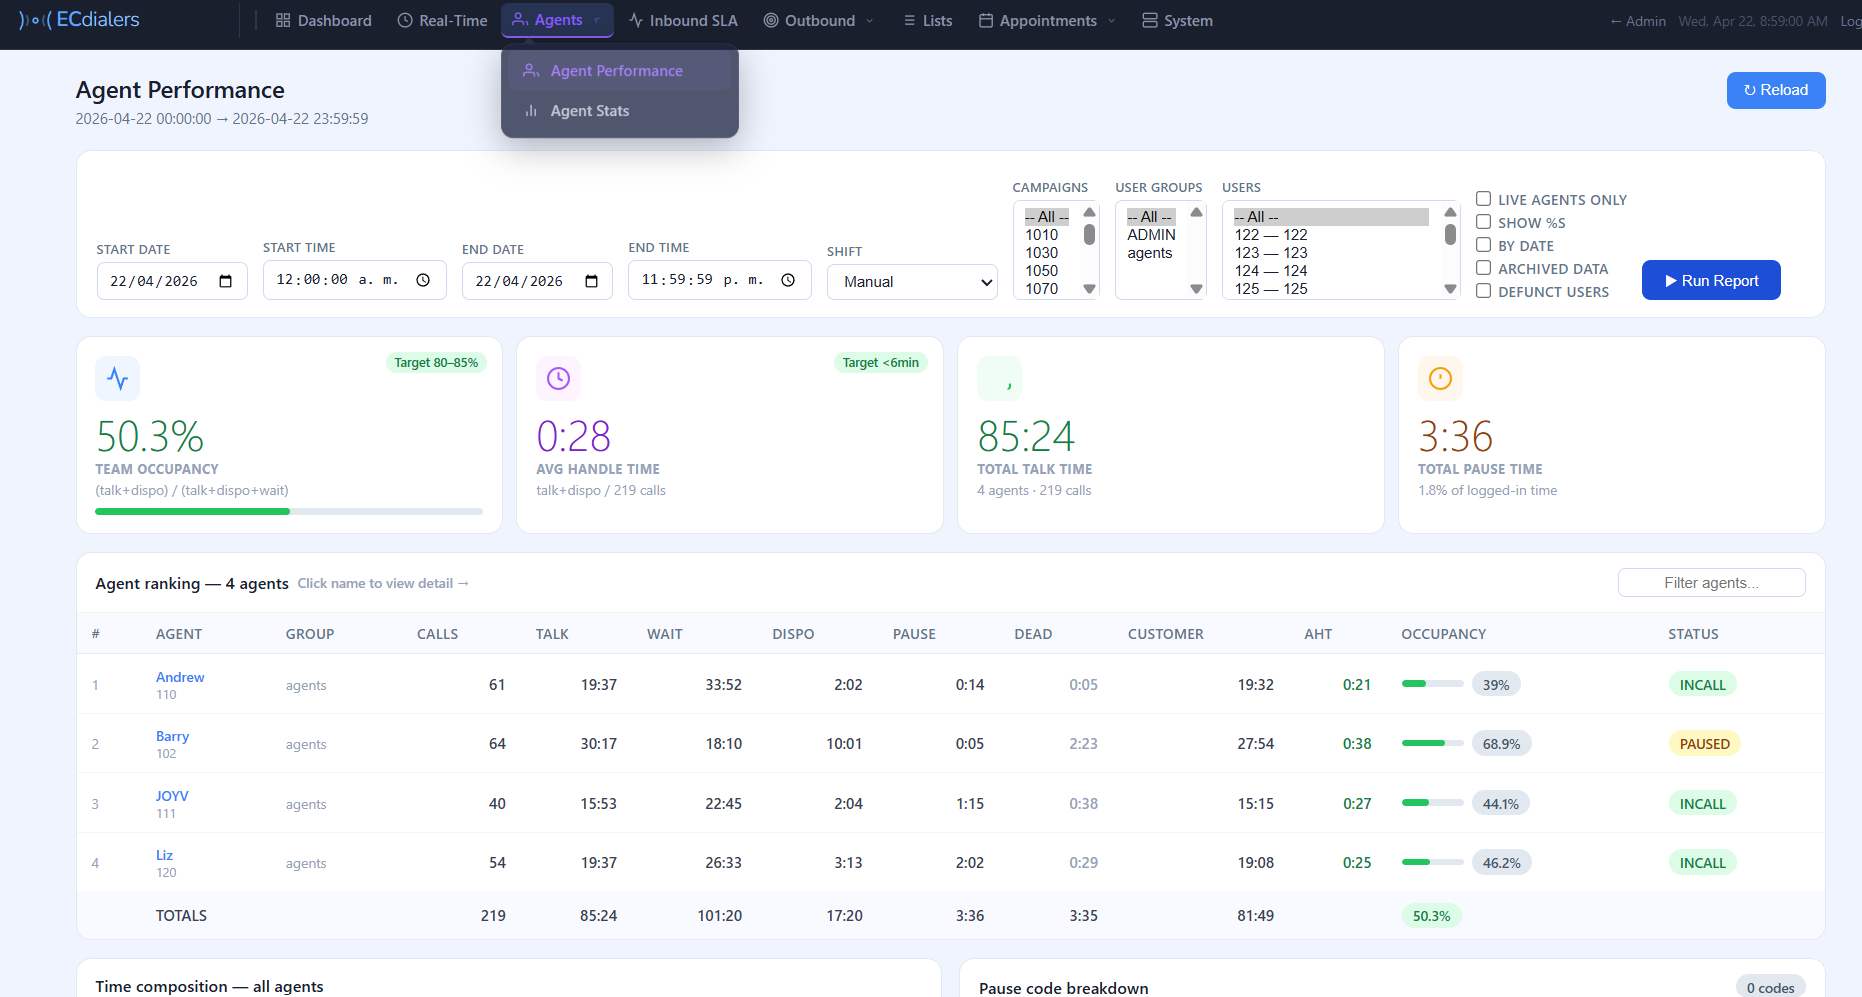This screenshot has height=997, width=1862.
Task: Open agent Barry's detail link
Action: pyautogui.click(x=172, y=736)
